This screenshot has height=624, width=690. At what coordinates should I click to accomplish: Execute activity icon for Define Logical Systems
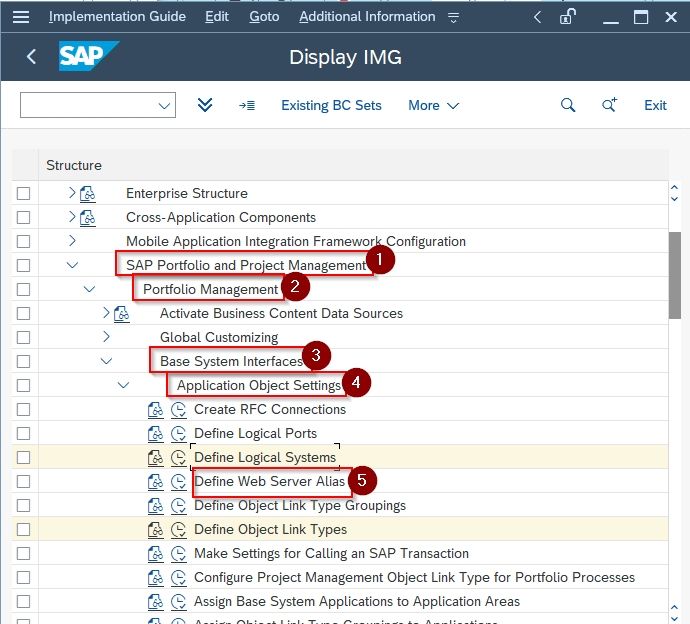pyautogui.click(x=179, y=458)
